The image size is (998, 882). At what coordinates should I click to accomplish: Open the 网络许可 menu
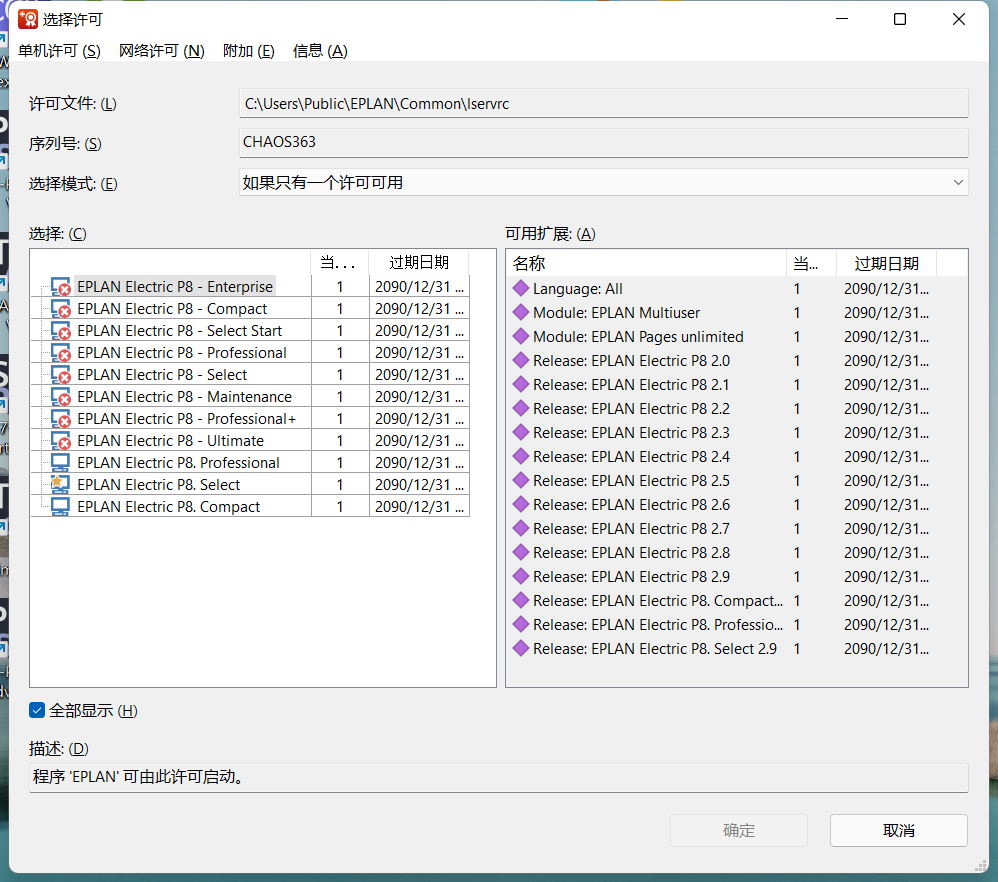[x=161, y=51]
